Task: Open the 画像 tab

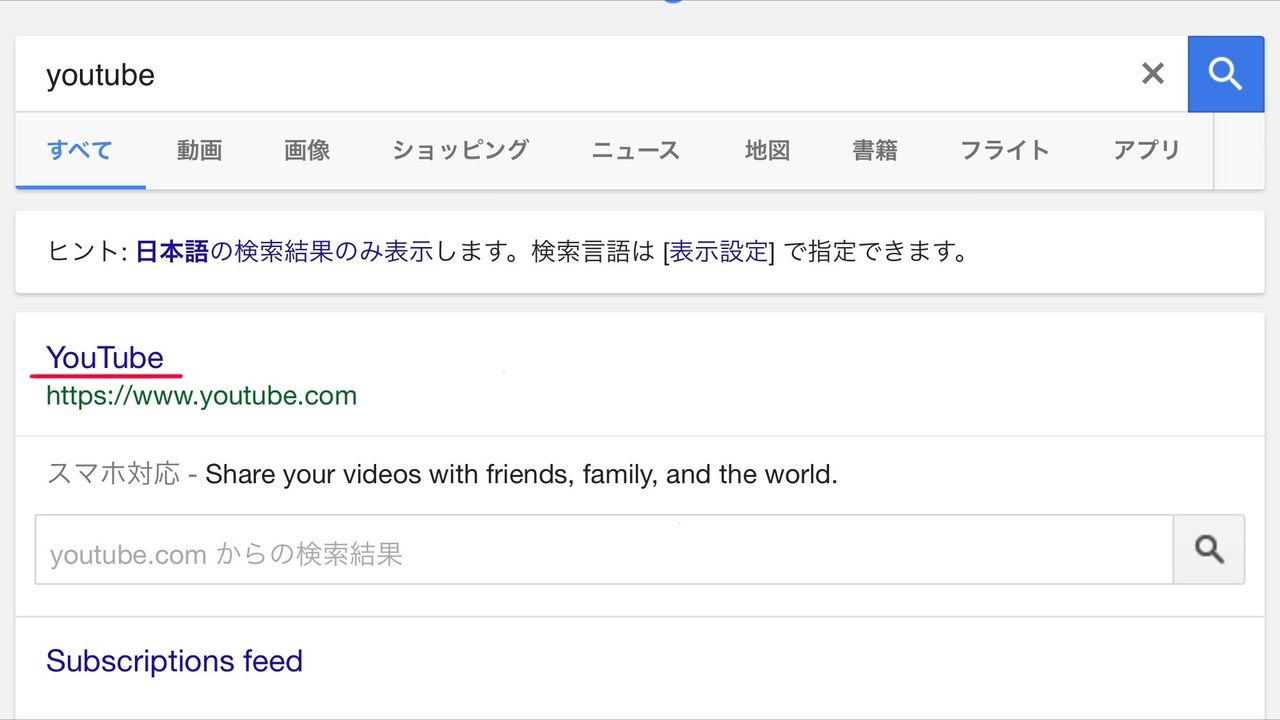Action: (x=307, y=150)
